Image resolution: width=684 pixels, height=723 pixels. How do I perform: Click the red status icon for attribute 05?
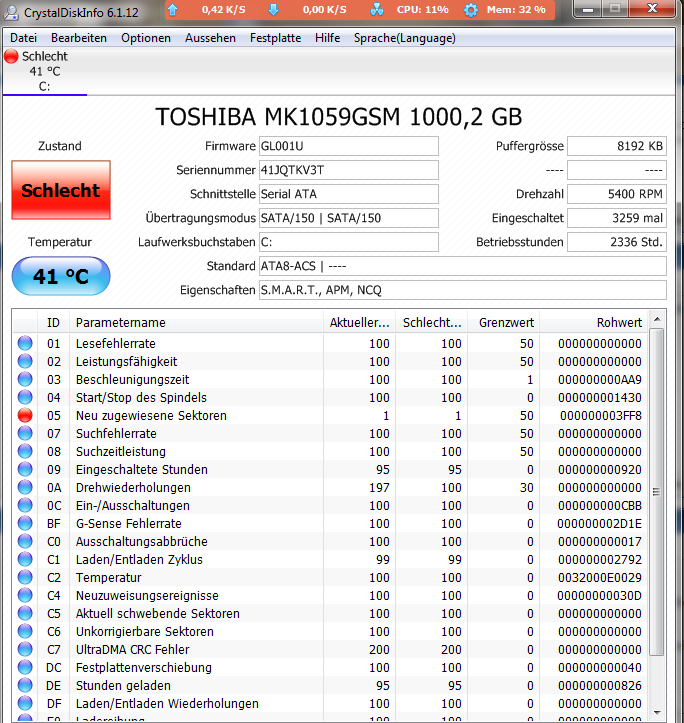(x=25, y=415)
